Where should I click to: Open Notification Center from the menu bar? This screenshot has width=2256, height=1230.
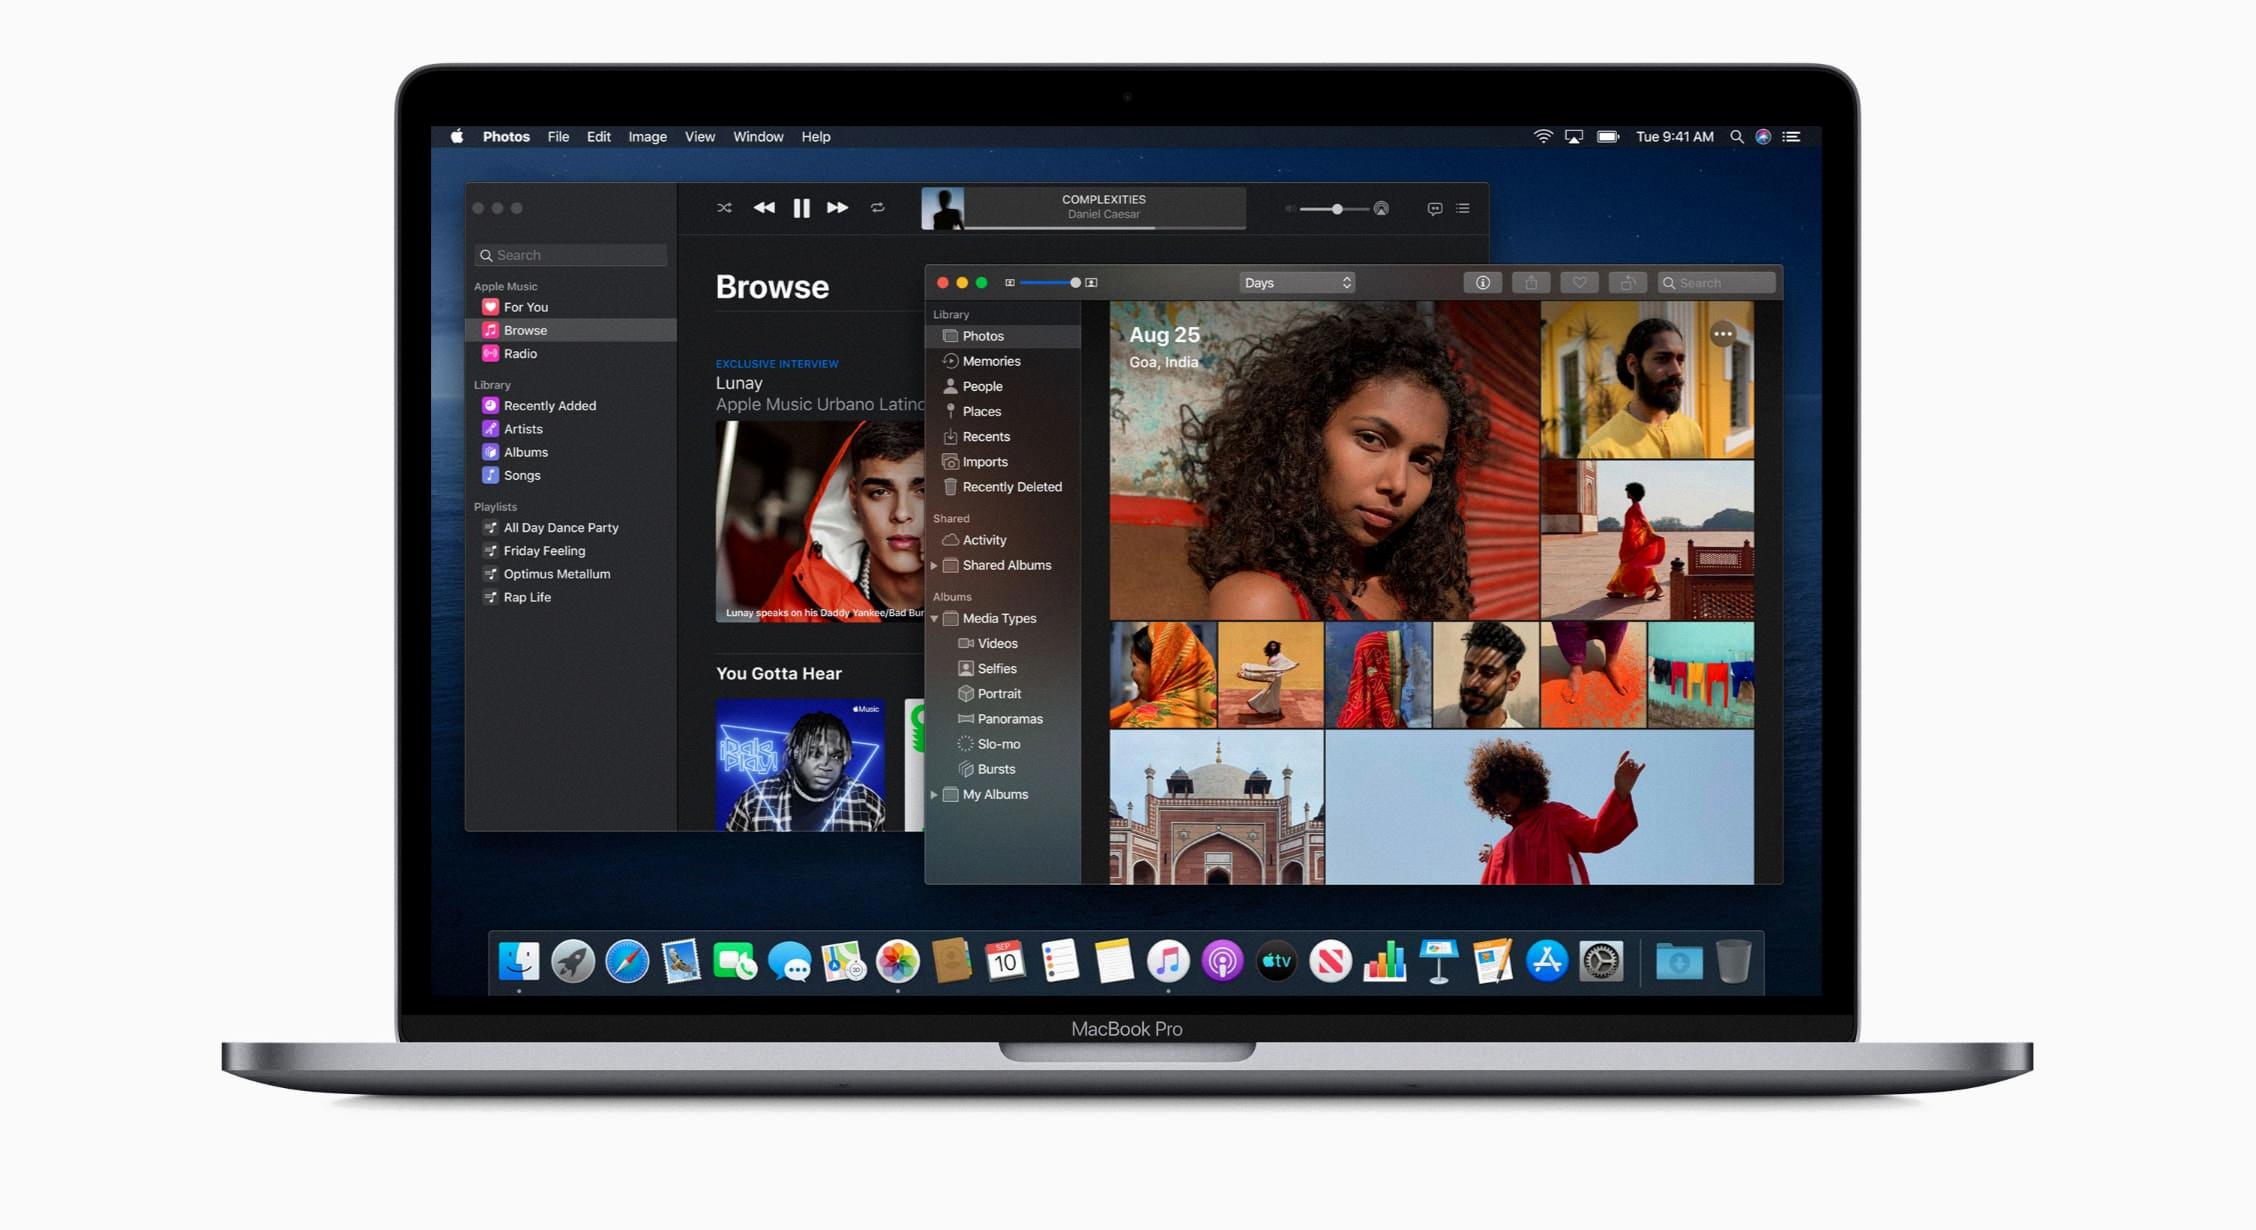click(x=1792, y=137)
